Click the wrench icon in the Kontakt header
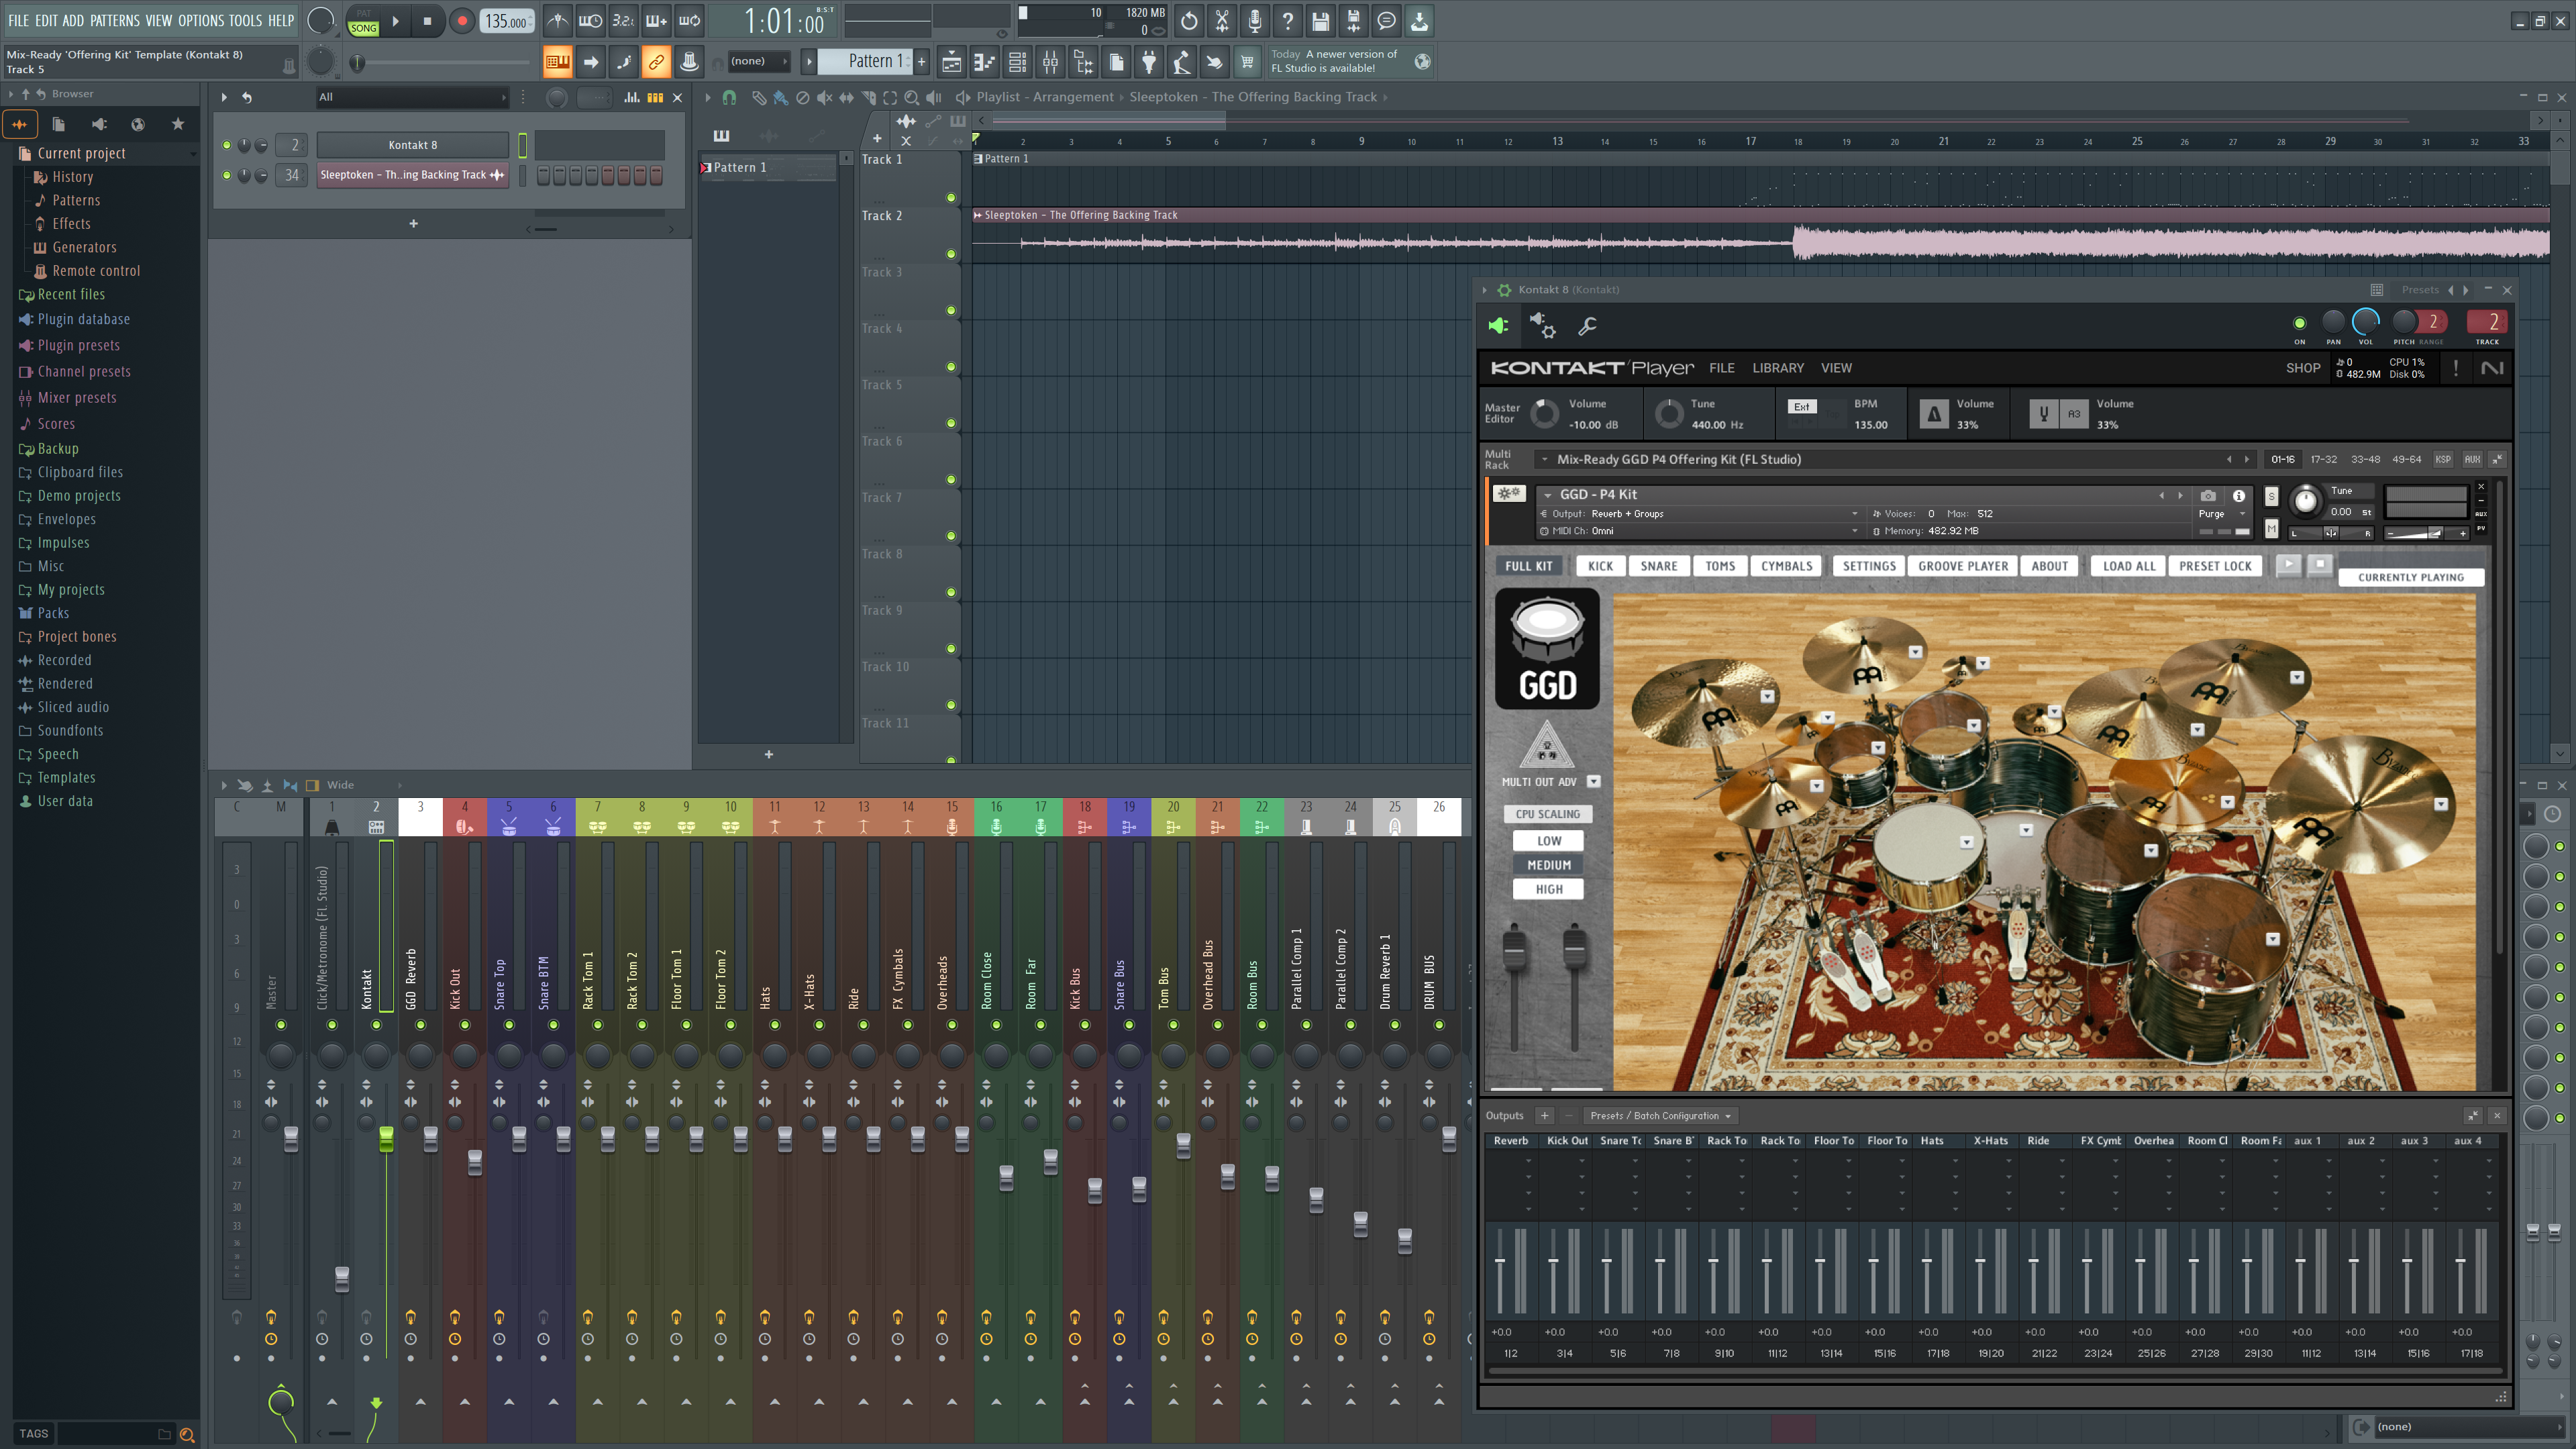Viewport: 2576px width, 1449px height. click(x=1588, y=326)
